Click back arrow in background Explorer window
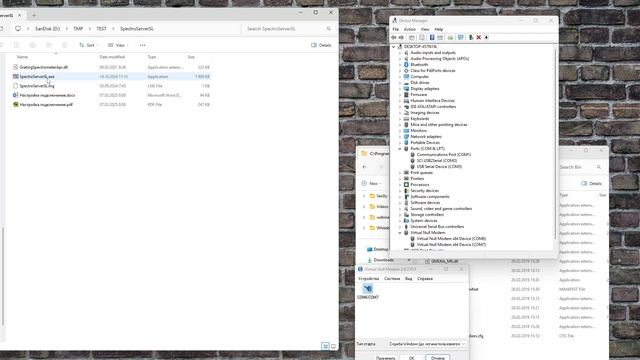This screenshot has width=640, height=360. (x=364, y=167)
